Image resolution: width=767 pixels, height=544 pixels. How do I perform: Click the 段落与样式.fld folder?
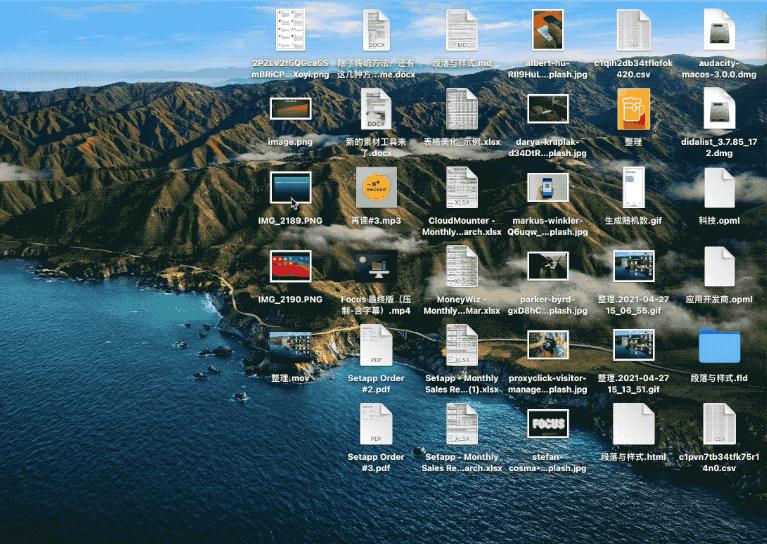click(x=719, y=345)
